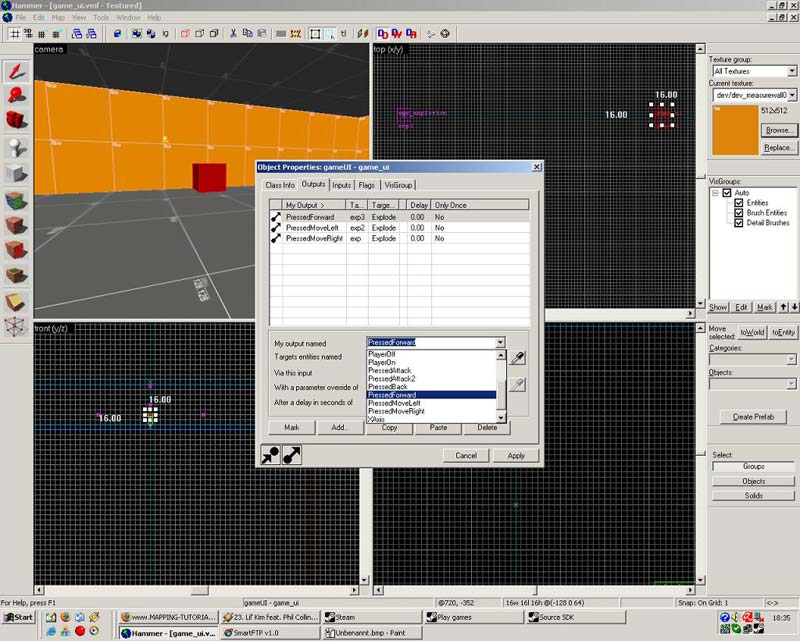Image resolution: width=800 pixels, height=641 pixels.
Task: Open the Texture group dropdown
Action: click(791, 71)
